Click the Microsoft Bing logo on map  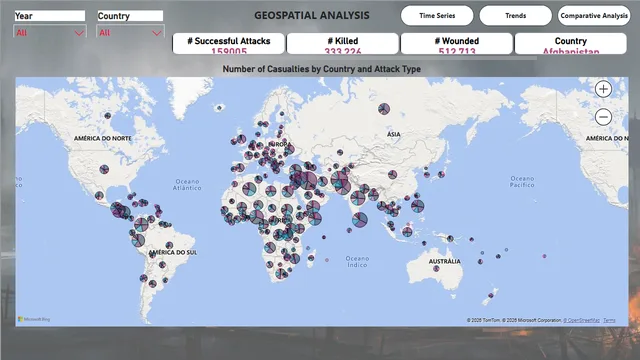(x=34, y=319)
